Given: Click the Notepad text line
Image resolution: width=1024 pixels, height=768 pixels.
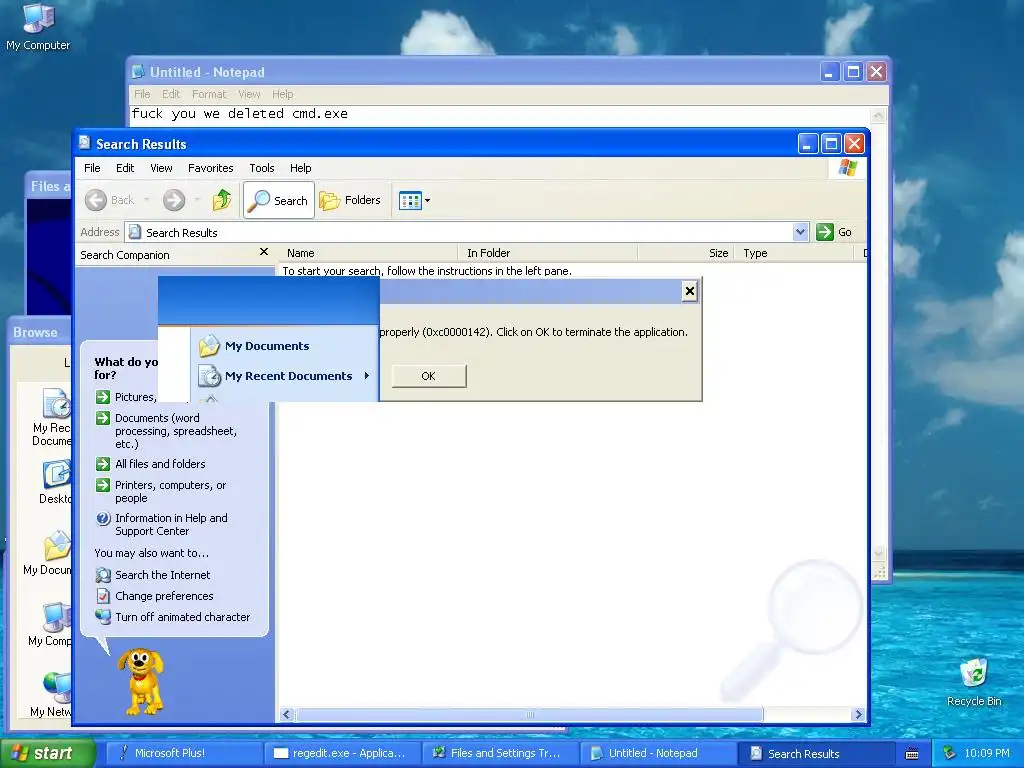Looking at the screenshot, I should pyautogui.click(x=239, y=114).
